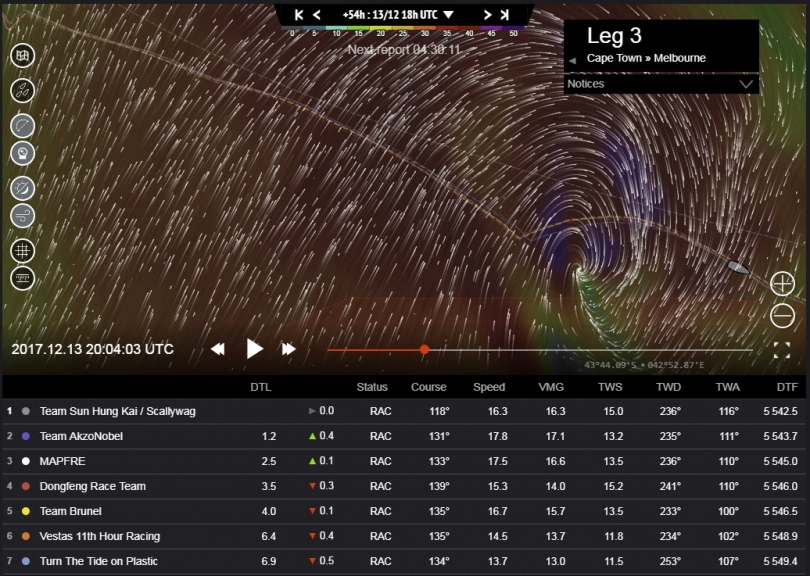Sort table by DTF column
This screenshot has height=576, width=810.
pyautogui.click(x=787, y=387)
